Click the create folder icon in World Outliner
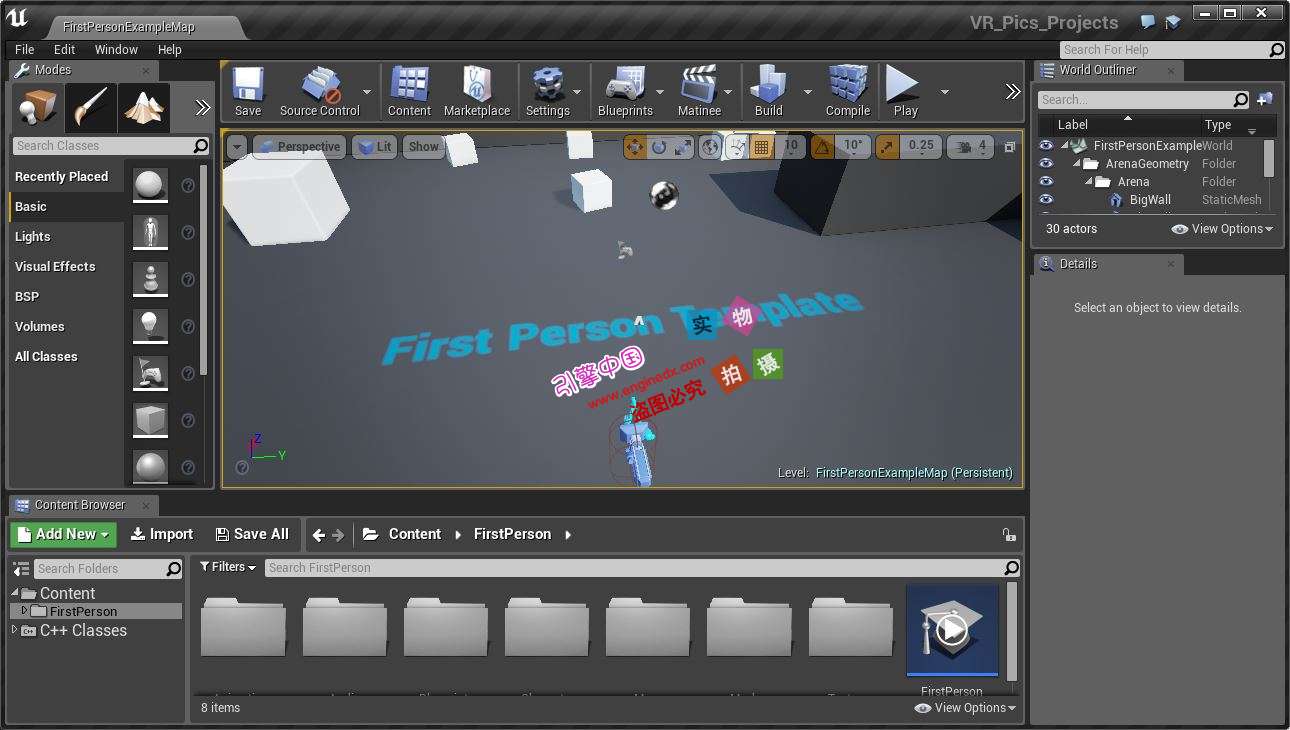 (x=1265, y=99)
